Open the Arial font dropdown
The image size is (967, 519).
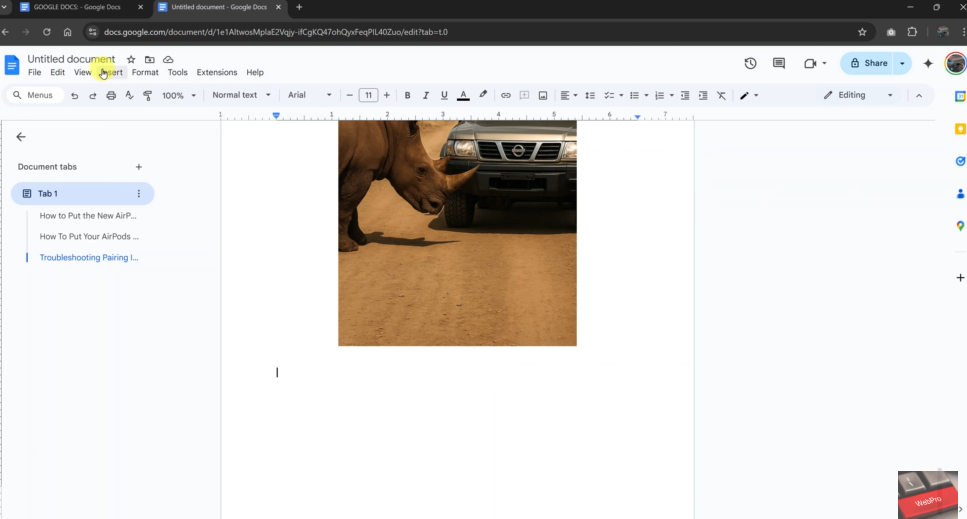310,95
